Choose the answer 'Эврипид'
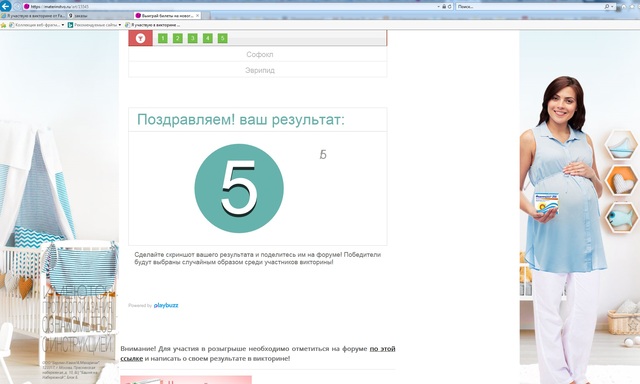 tap(258, 70)
